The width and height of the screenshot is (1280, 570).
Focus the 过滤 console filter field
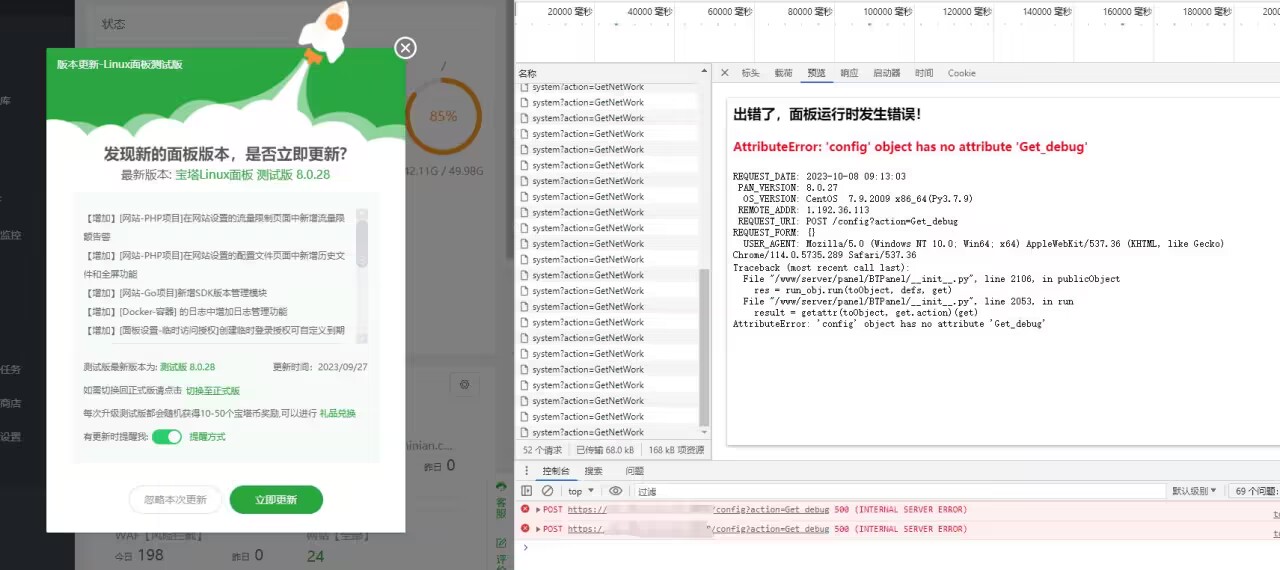pyautogui.click(x=899, y=491)
